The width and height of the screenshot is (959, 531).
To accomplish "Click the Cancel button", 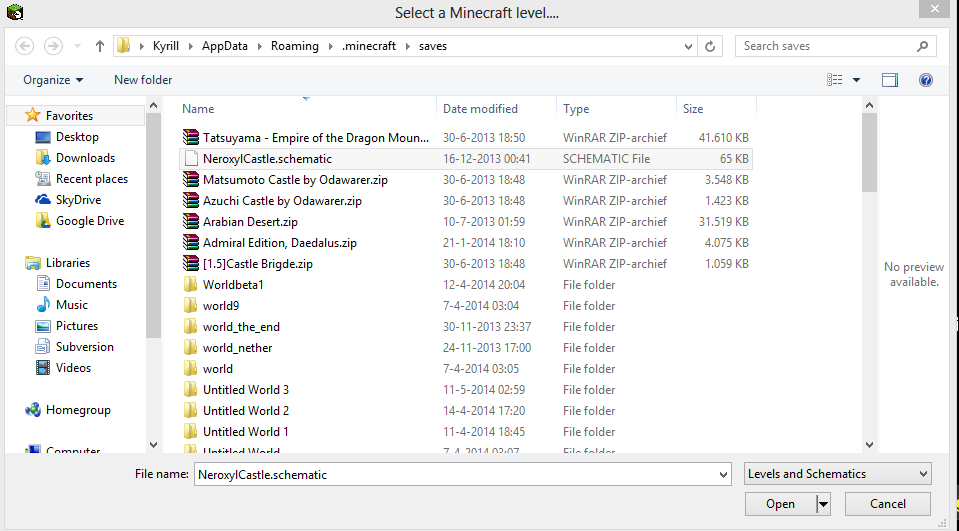I will point(888,504).
